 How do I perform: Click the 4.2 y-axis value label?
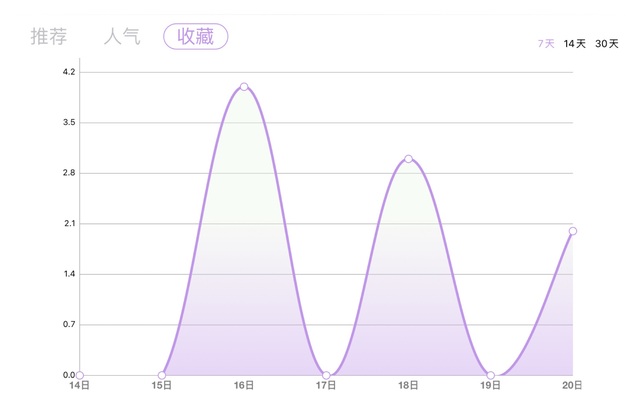(69, 72)
